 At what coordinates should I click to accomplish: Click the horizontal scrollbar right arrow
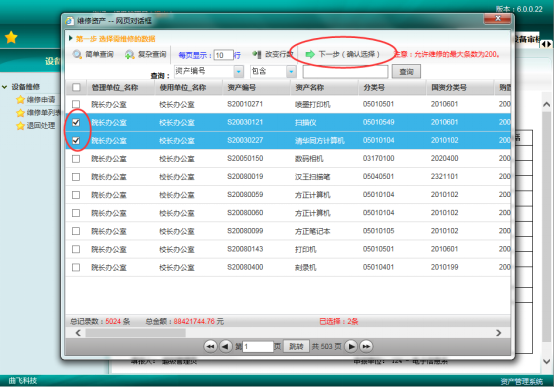tap(499, 333)
